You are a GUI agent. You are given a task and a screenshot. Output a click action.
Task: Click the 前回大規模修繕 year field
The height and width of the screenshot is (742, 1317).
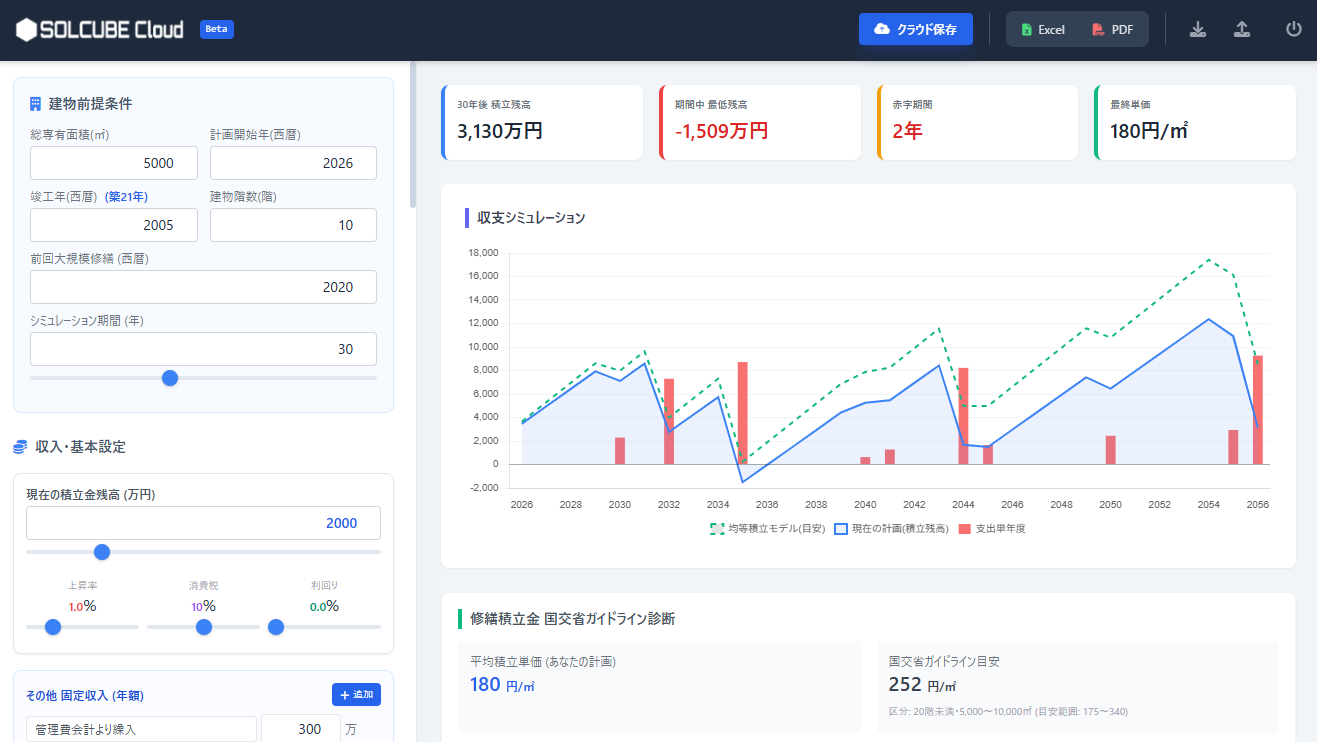[x=203, y=287]
